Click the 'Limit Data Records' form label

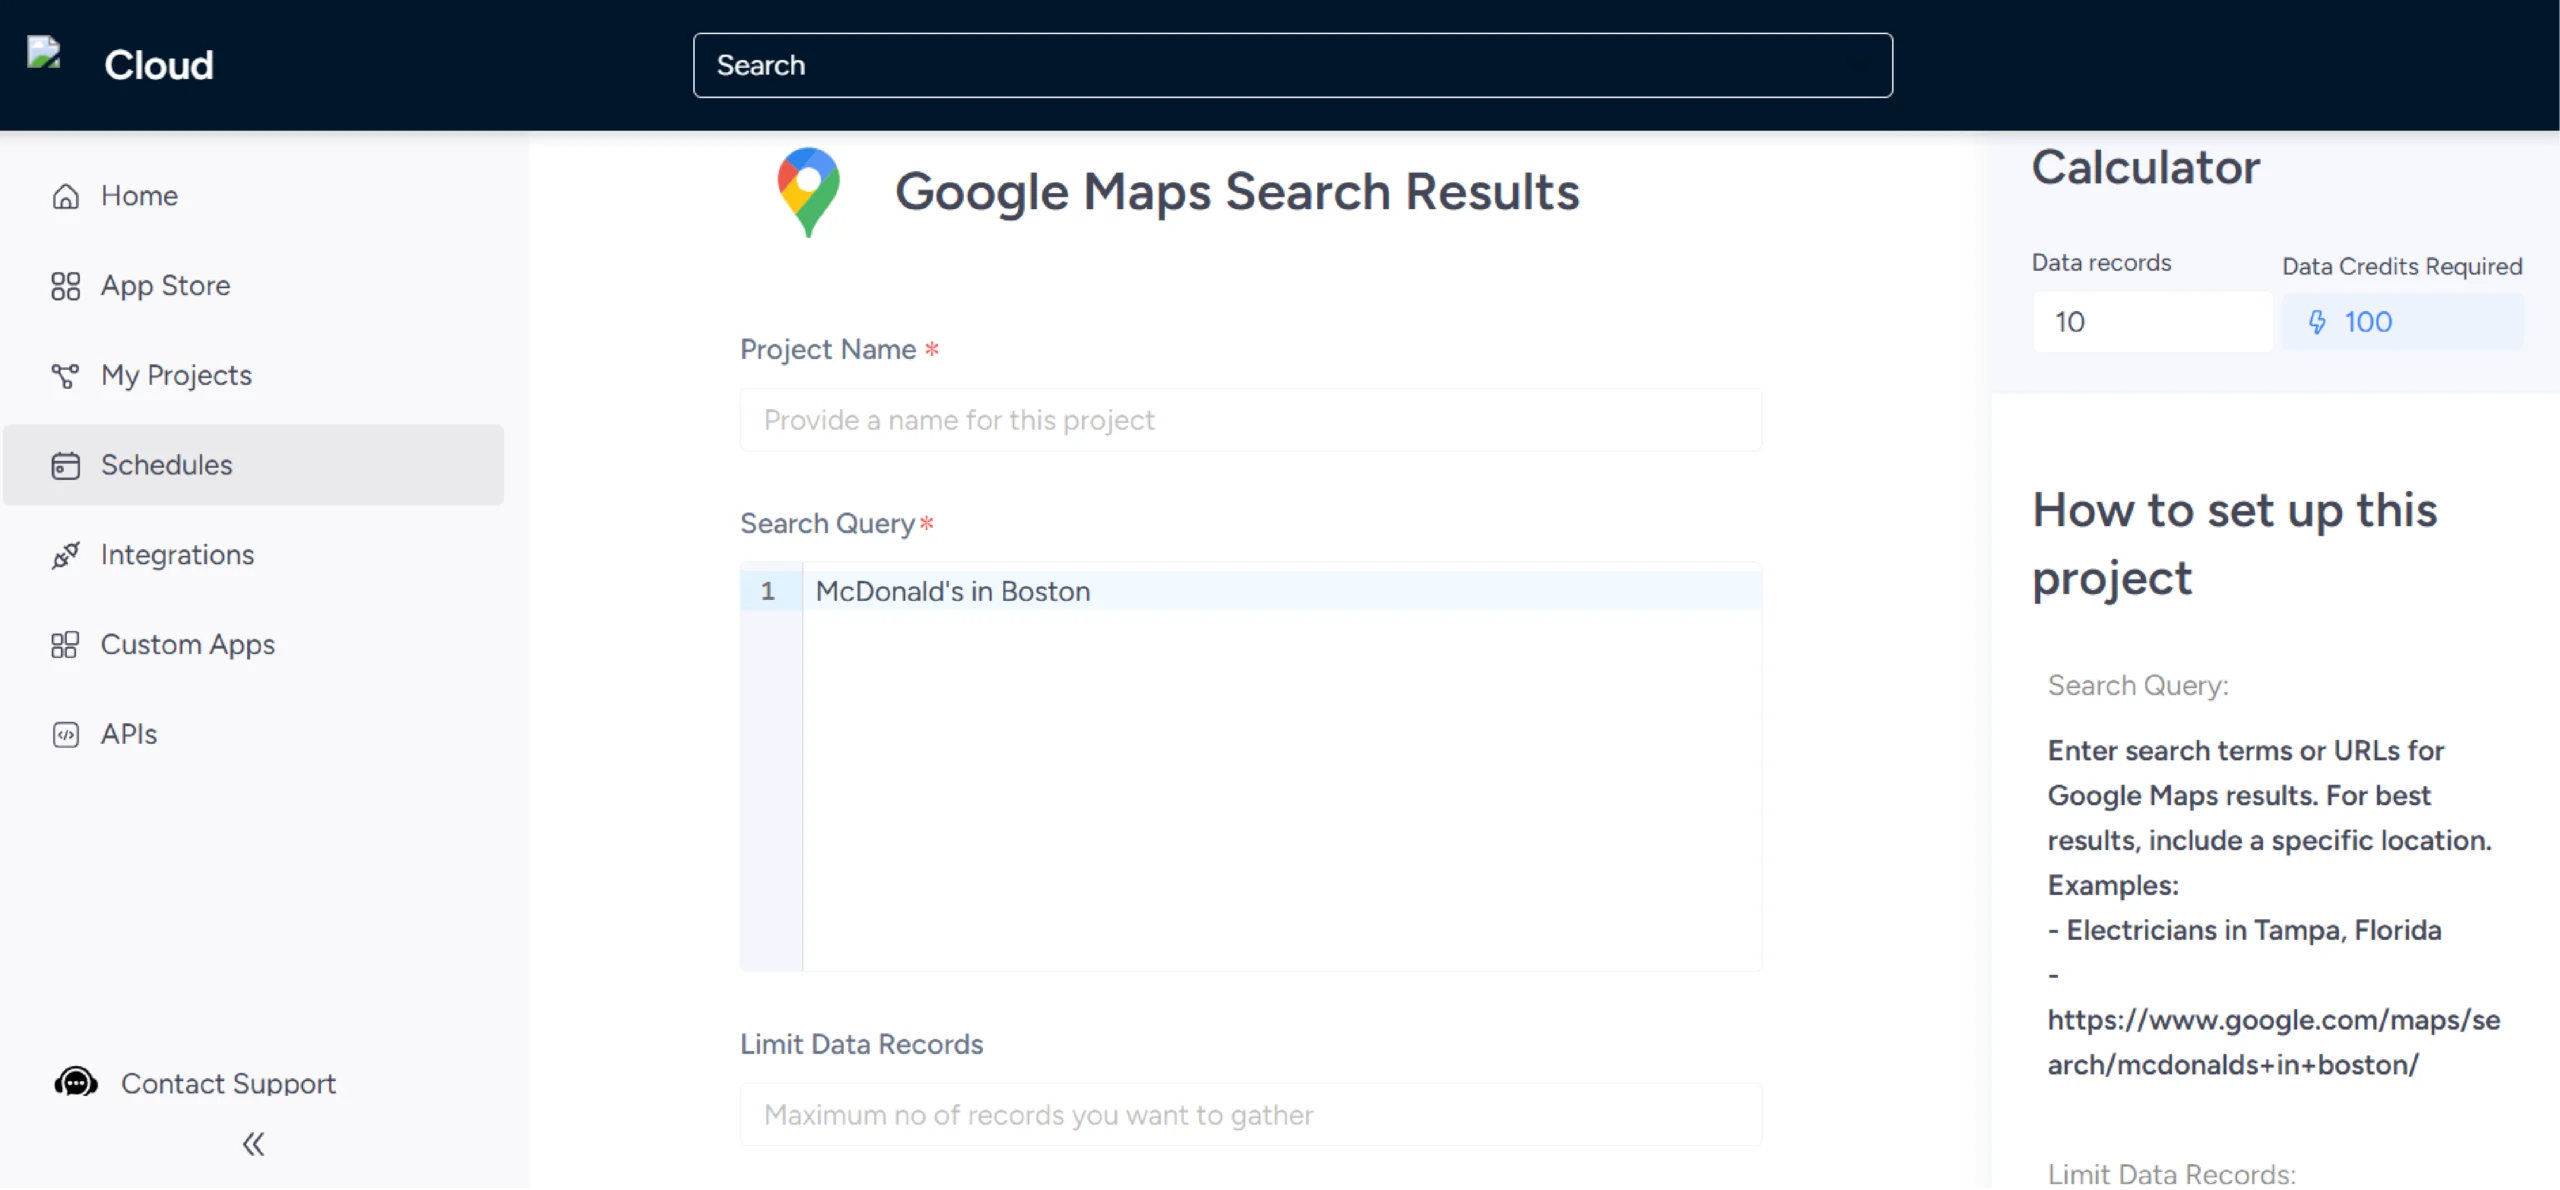coord(861,1045)
